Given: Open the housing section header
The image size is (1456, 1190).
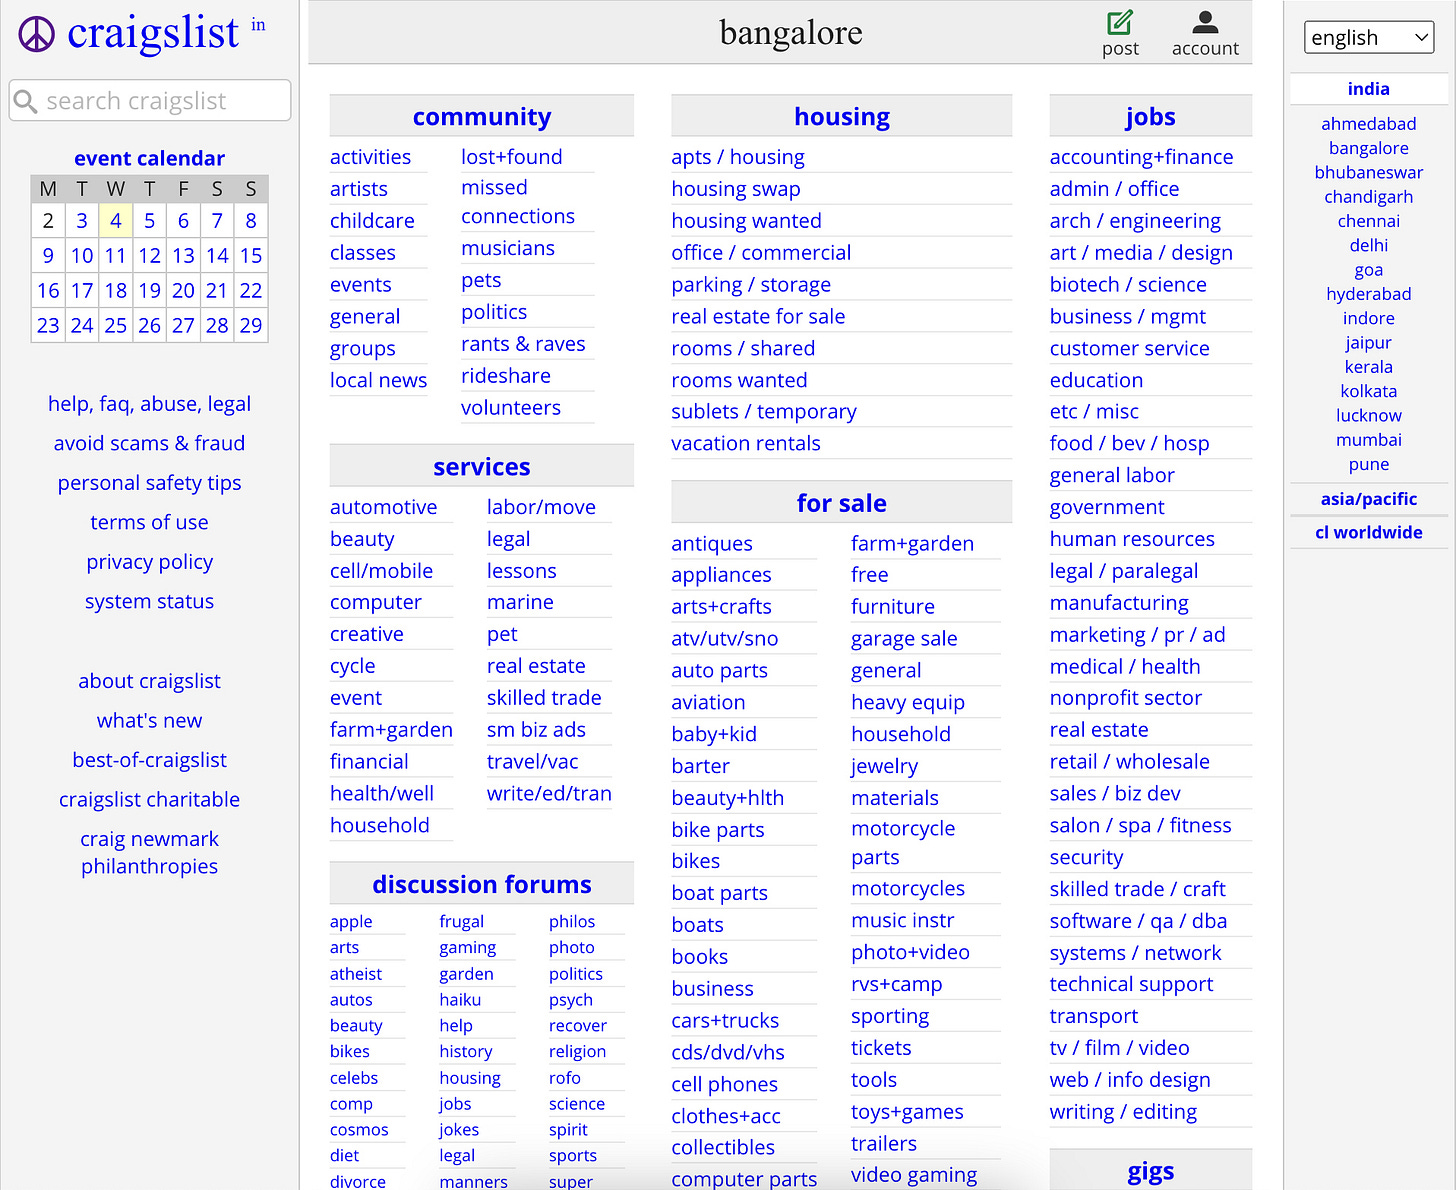Looking at the screenshot, I should (x=842, y=117).
